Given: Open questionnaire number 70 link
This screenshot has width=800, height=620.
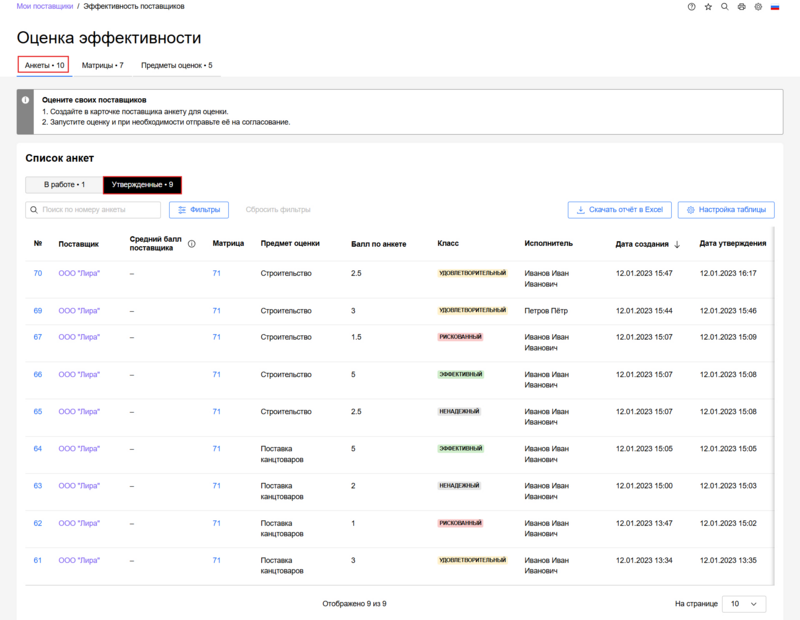Looking at the screenshot, I should click(x=37, y=273).
